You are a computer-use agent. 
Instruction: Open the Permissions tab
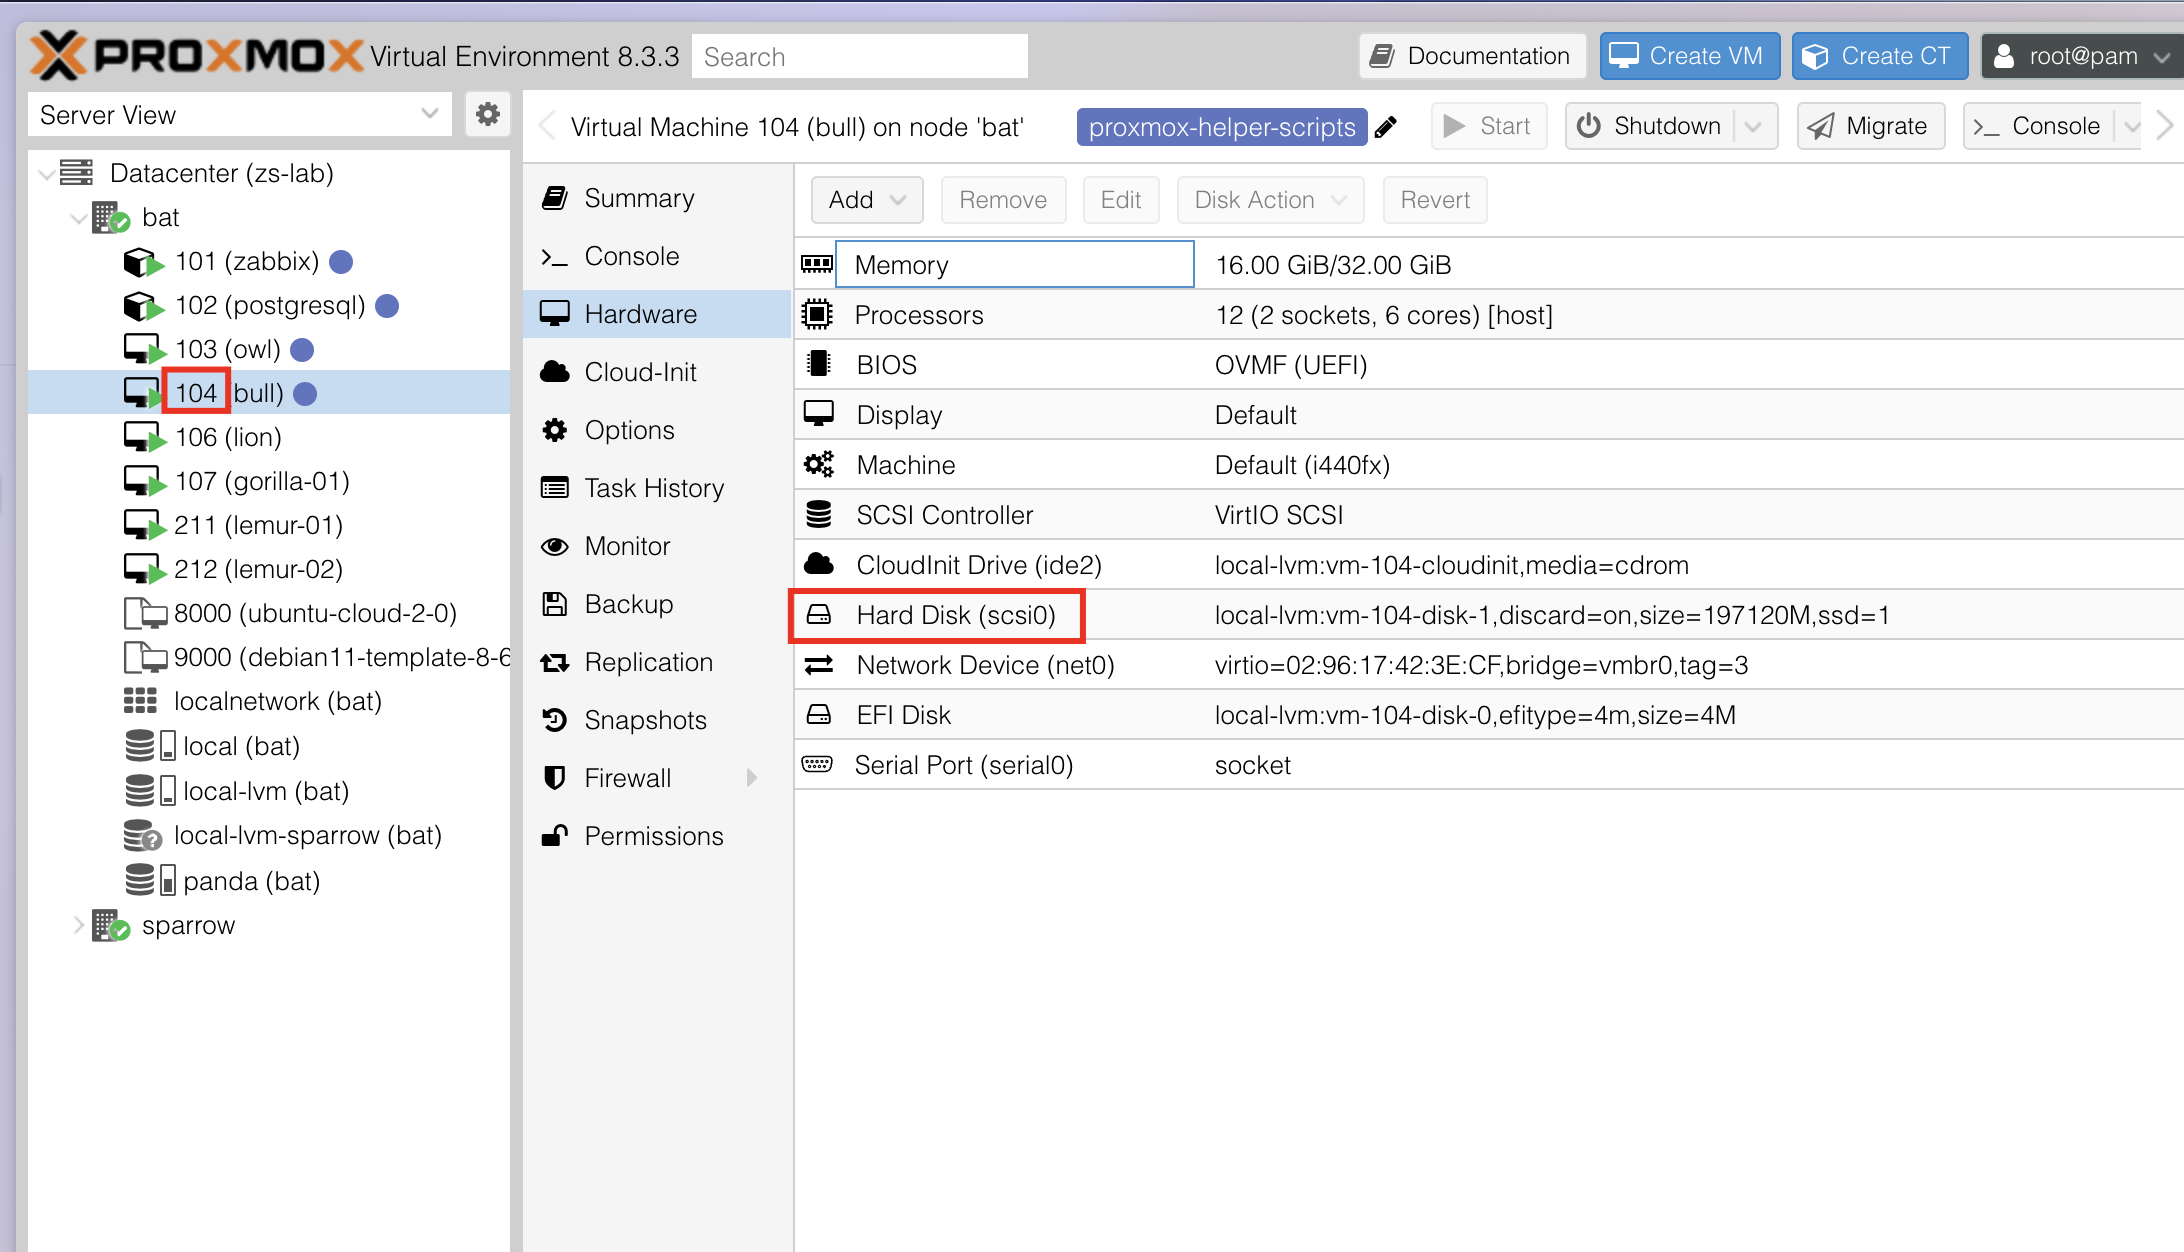[657, 836]
